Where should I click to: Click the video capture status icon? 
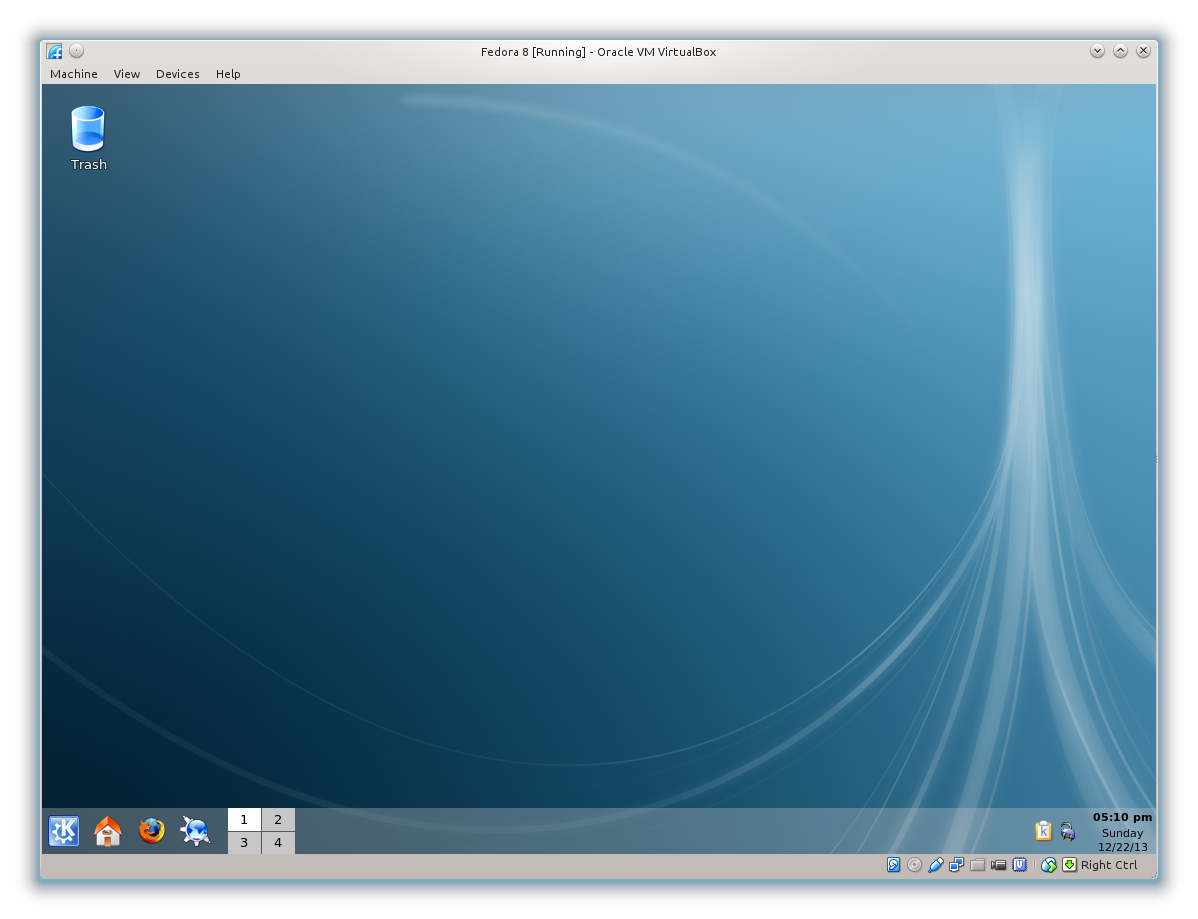(998, 865)
